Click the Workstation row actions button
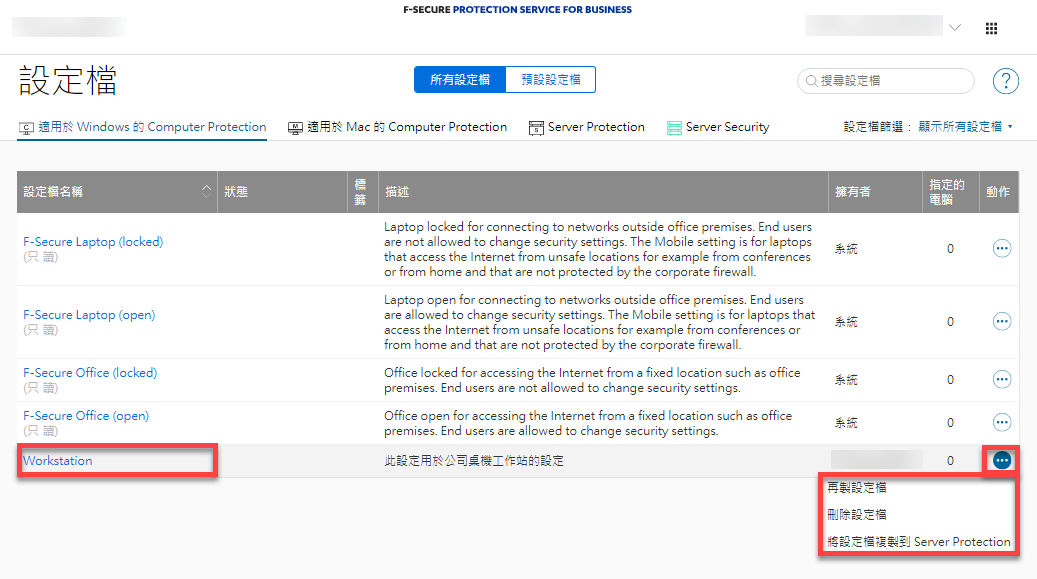Viewport: 1037px width, 579px height. click(1001, 460)
